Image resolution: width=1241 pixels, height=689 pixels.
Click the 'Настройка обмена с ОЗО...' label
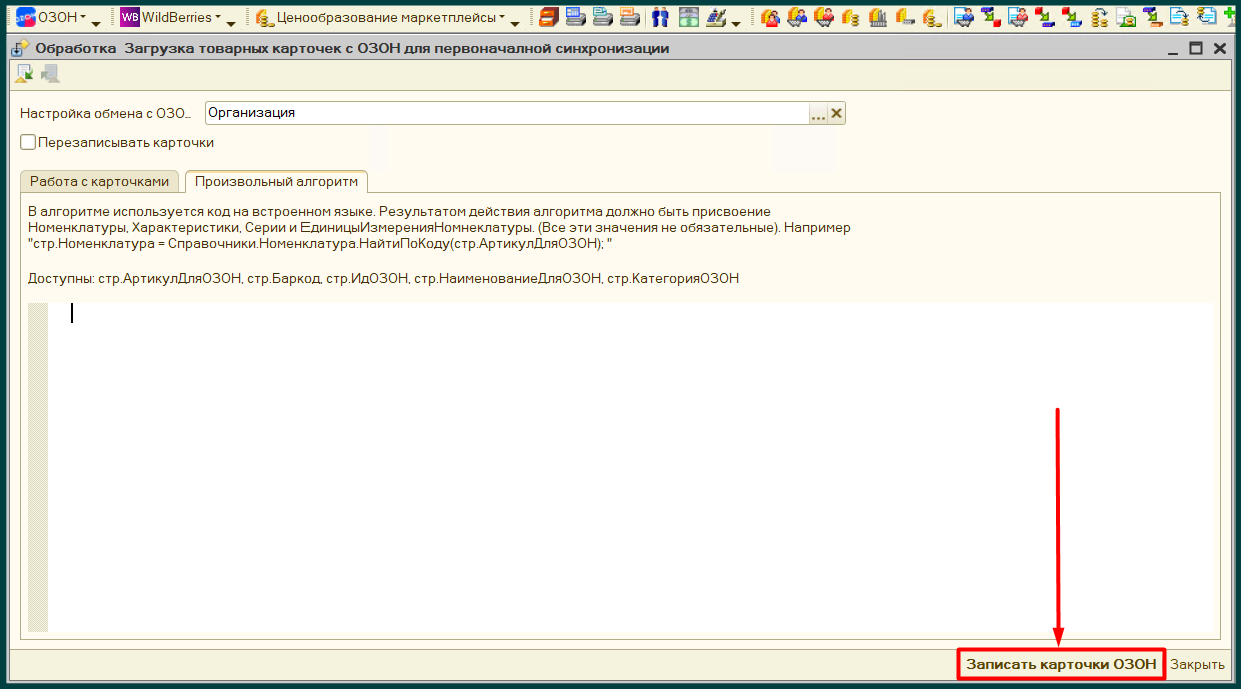pos(105,113)
